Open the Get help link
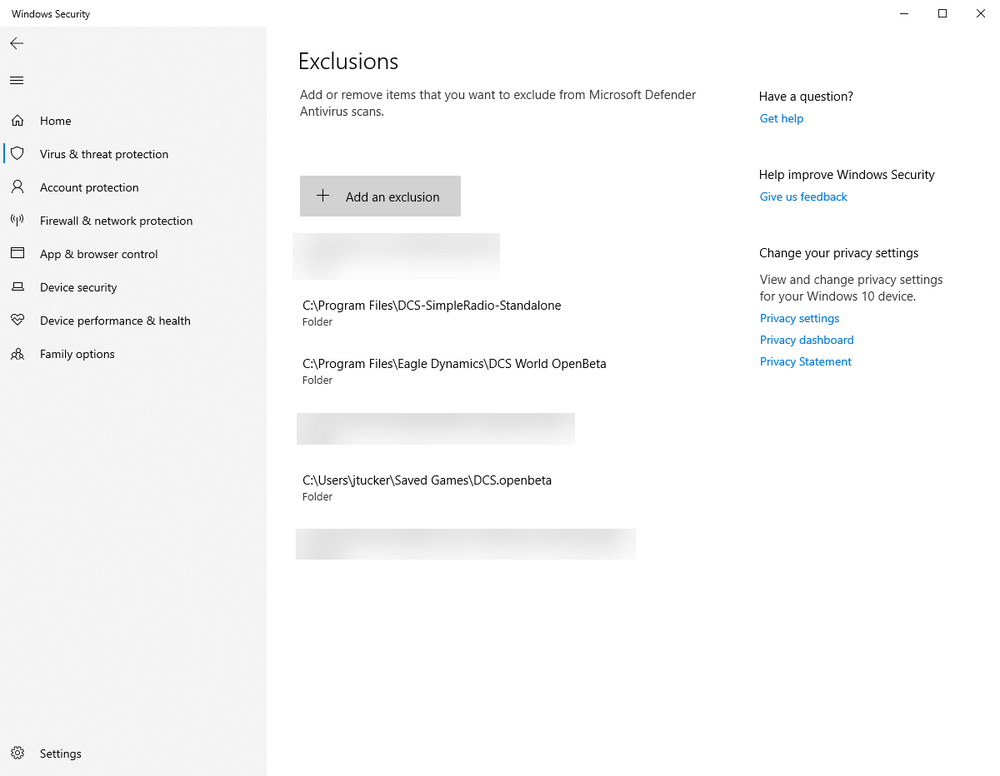 coord(781,119)
